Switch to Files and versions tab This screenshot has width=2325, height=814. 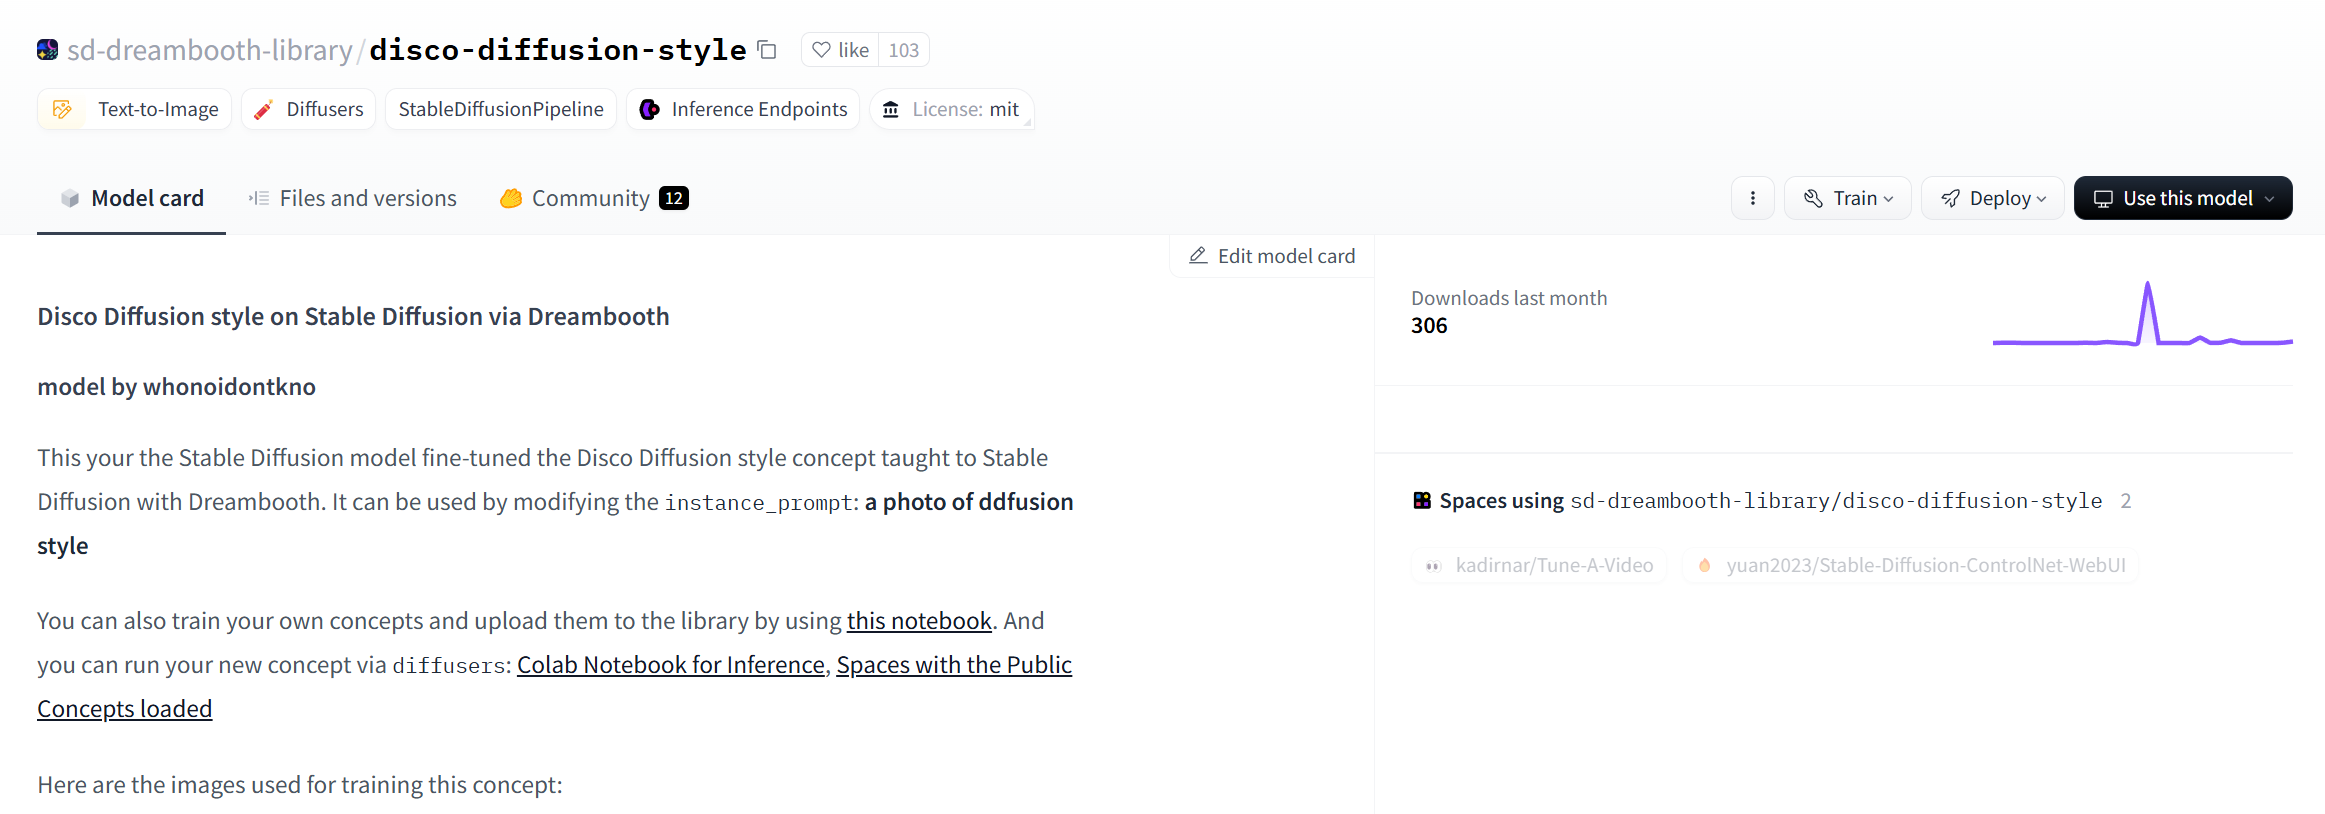(353, 198)
